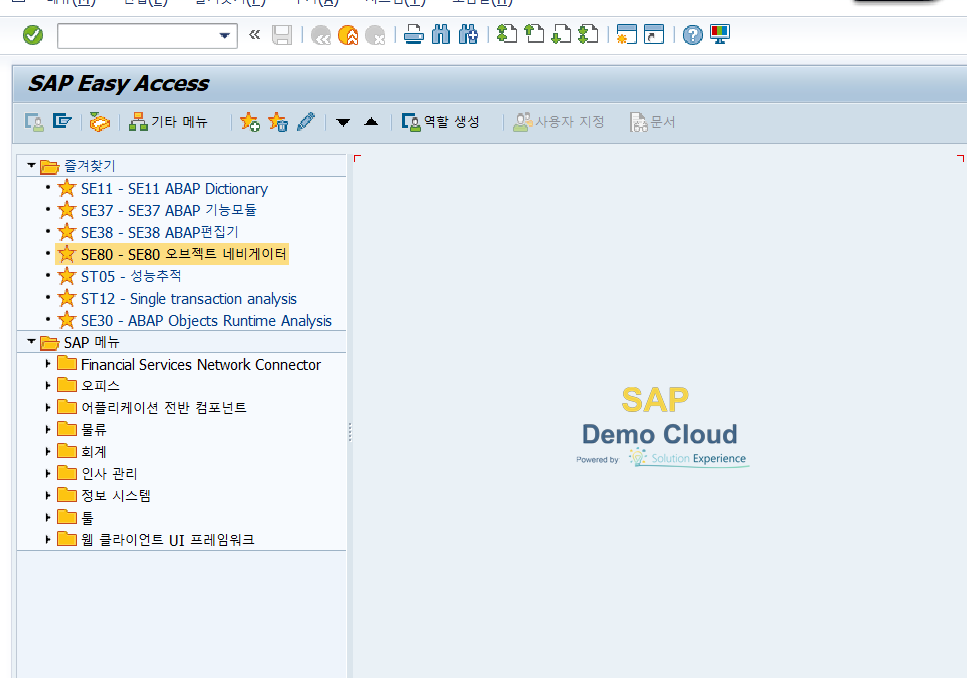Collapse the 즐겨찾기 favorites folder
The image size is (967, 678).
31,165
